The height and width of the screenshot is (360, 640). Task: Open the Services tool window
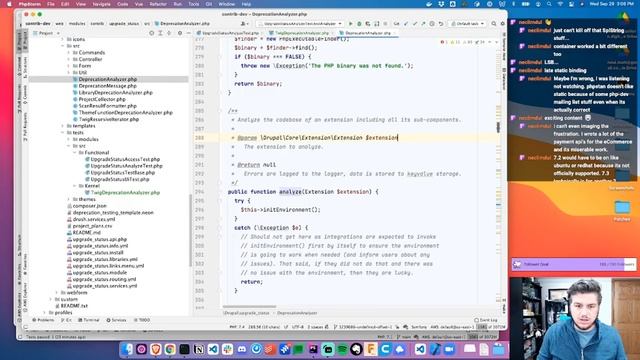pos(116,320)
